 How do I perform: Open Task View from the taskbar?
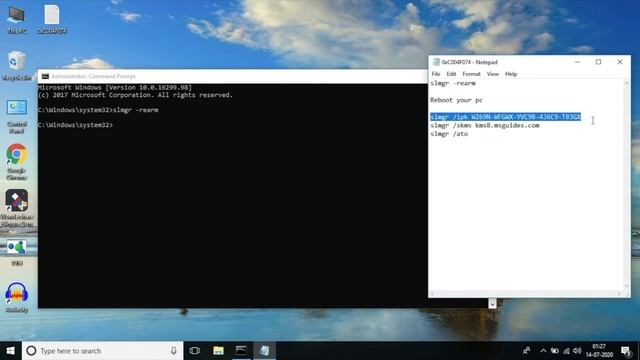[195, 351]
